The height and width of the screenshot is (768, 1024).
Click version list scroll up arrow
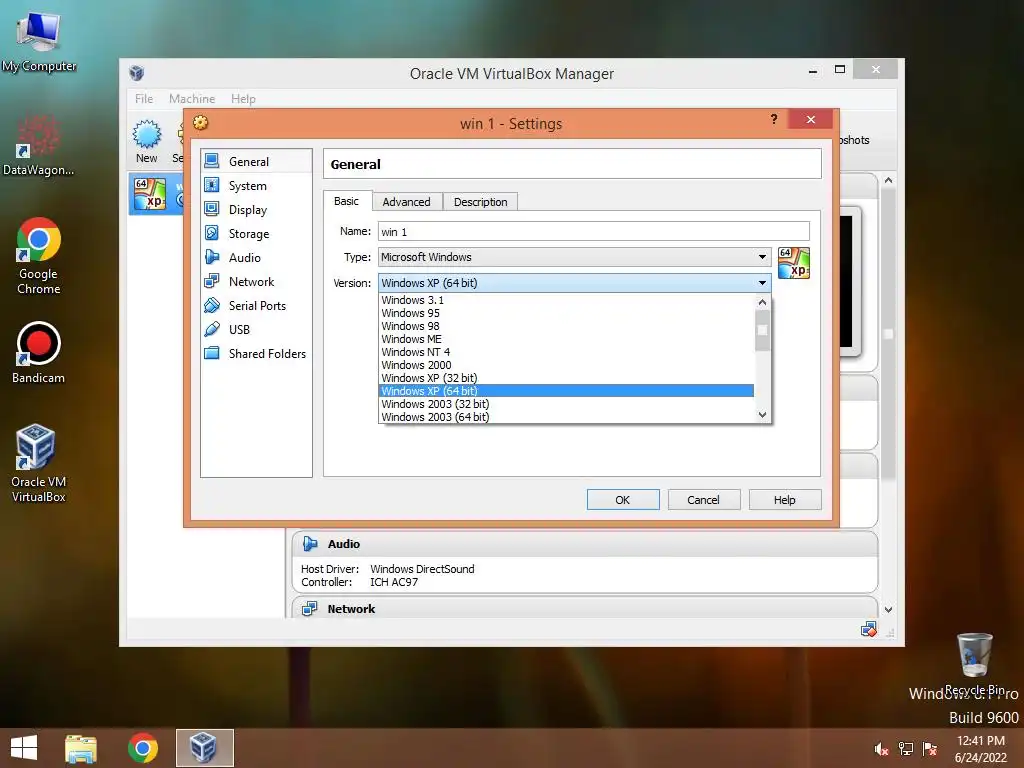[x=762, y=302]
